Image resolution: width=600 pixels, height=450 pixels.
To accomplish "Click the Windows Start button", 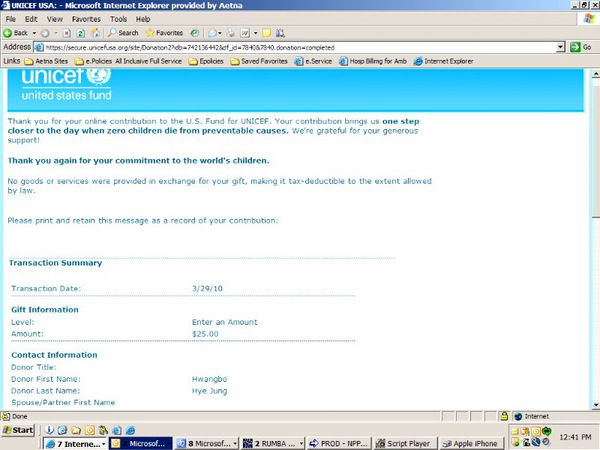I will pyautogui.click(x=18, y=430).
